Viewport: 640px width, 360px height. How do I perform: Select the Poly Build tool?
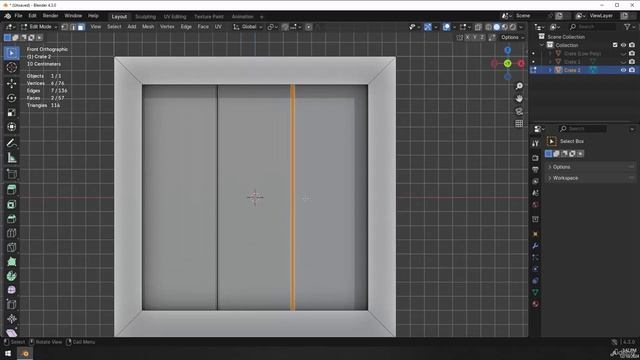coord(11,262)
